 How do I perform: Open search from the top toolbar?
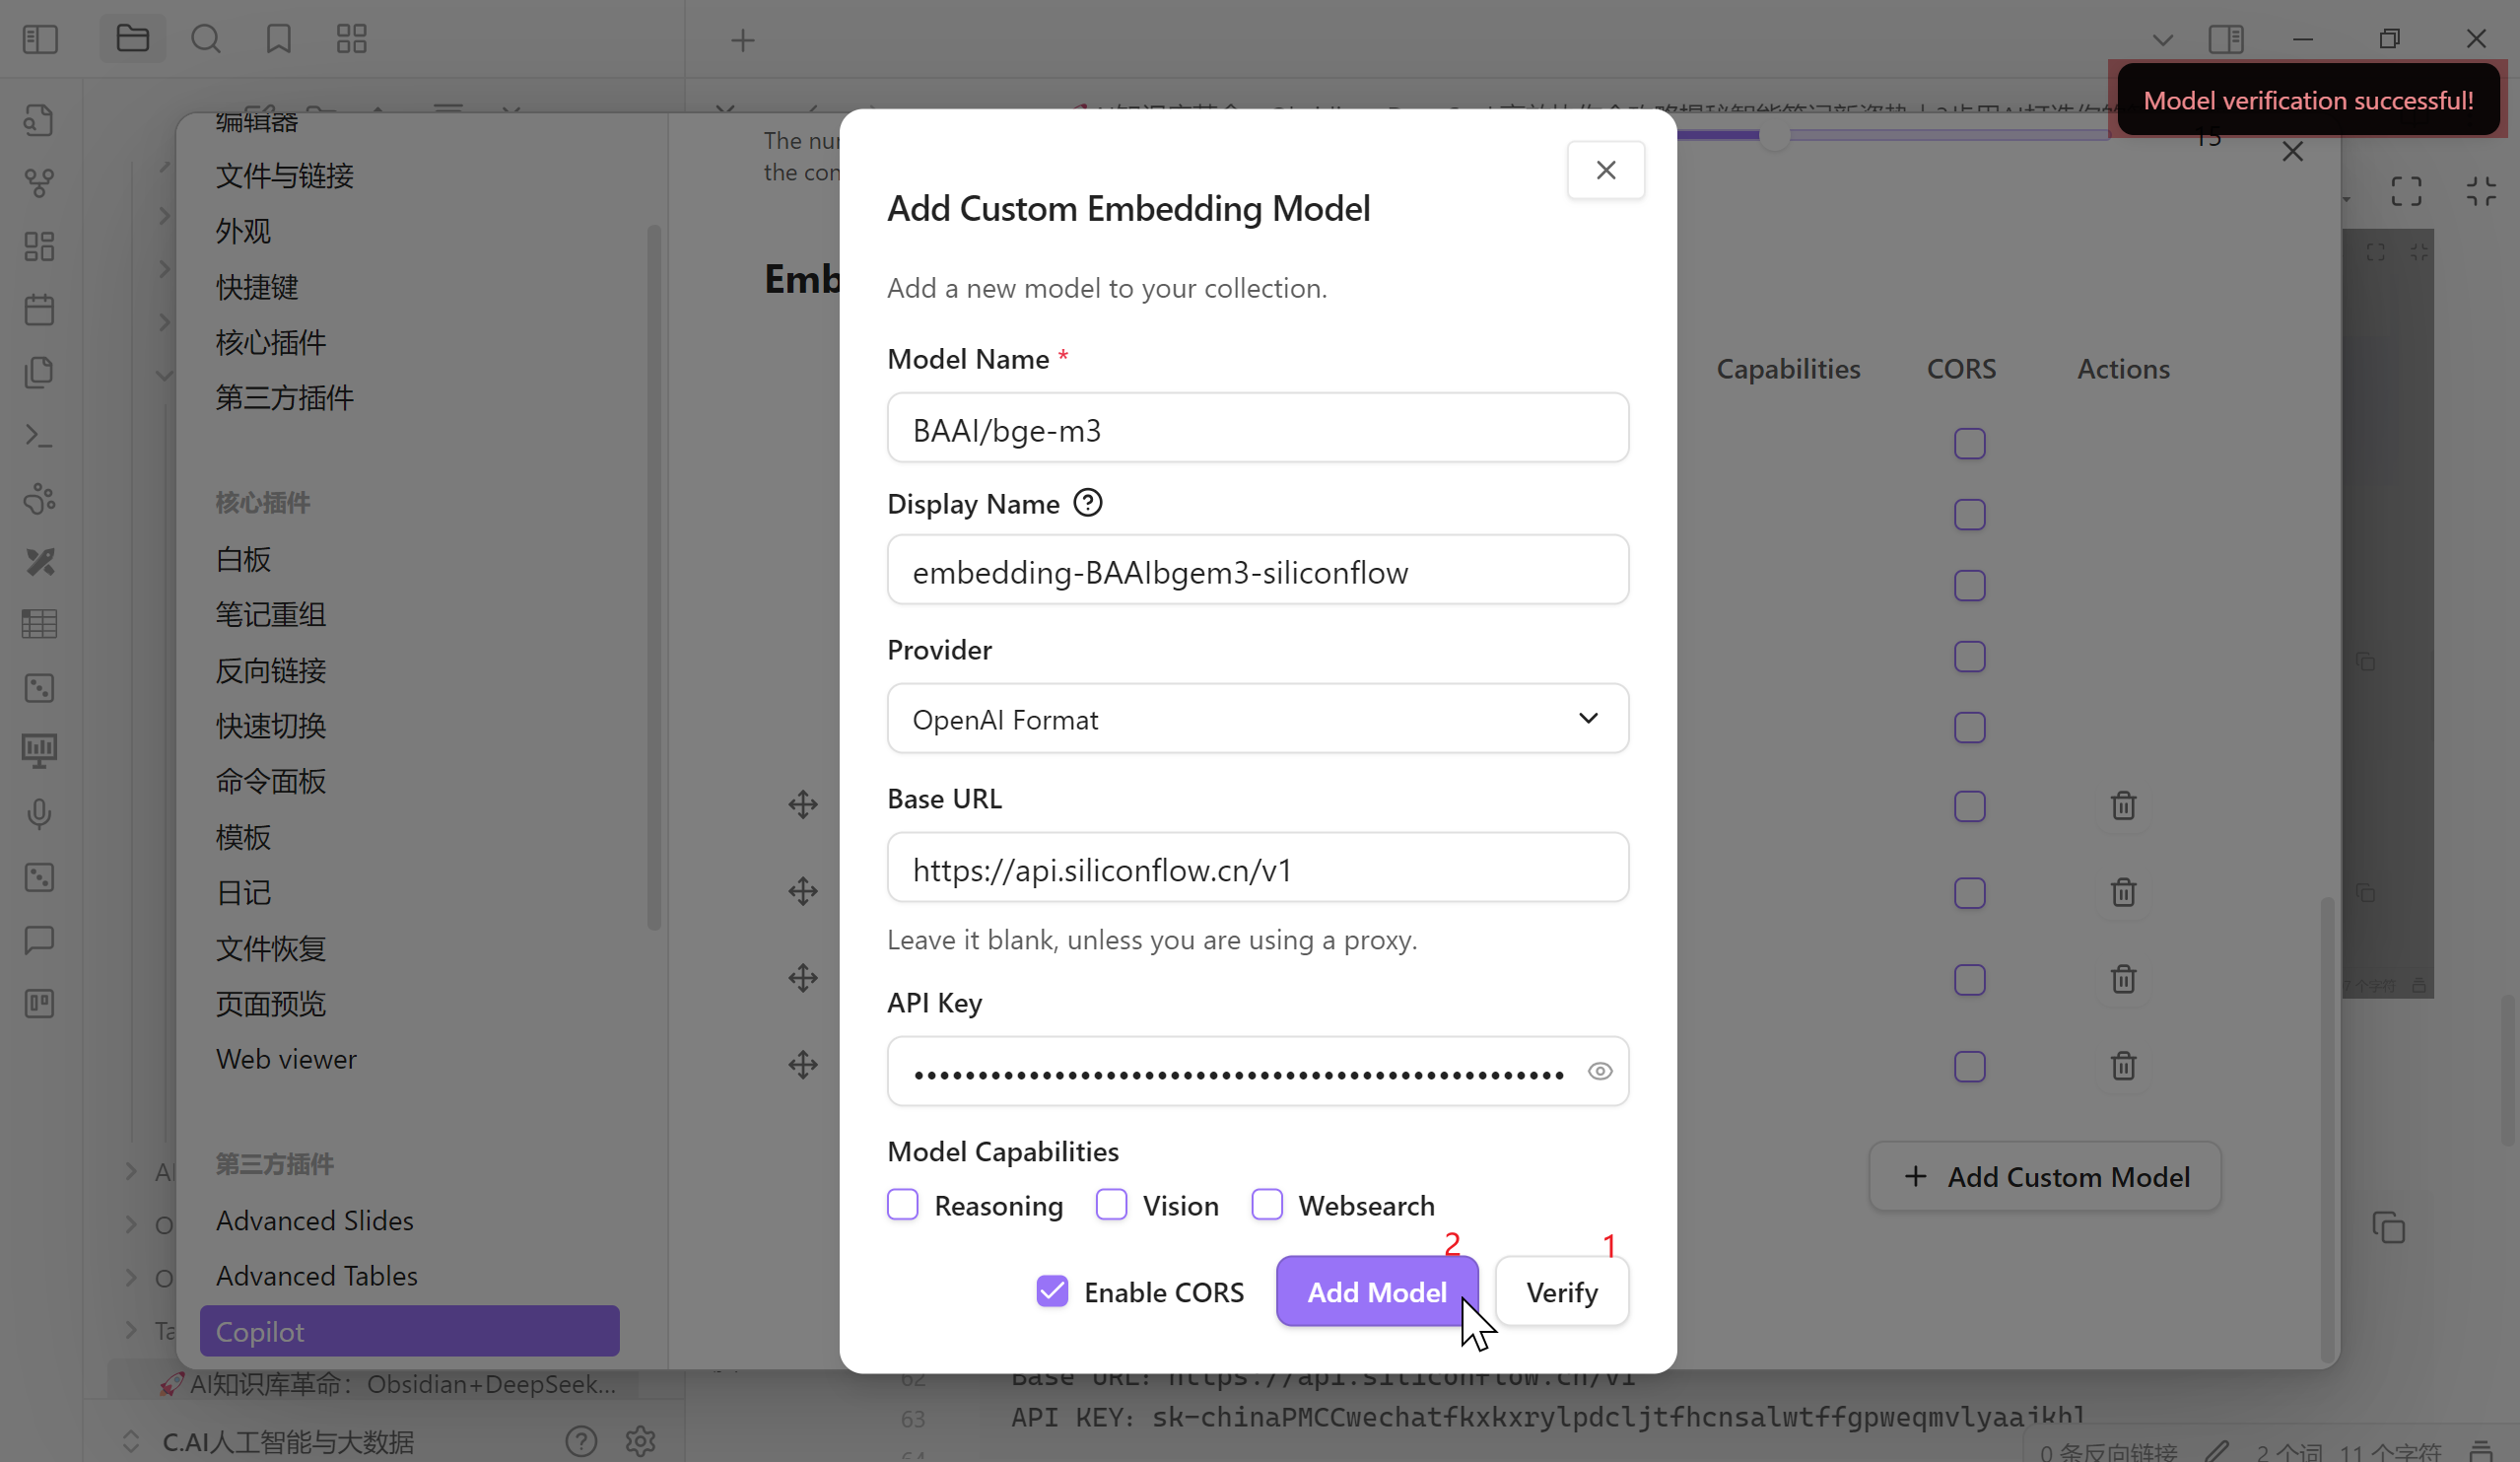206,39
